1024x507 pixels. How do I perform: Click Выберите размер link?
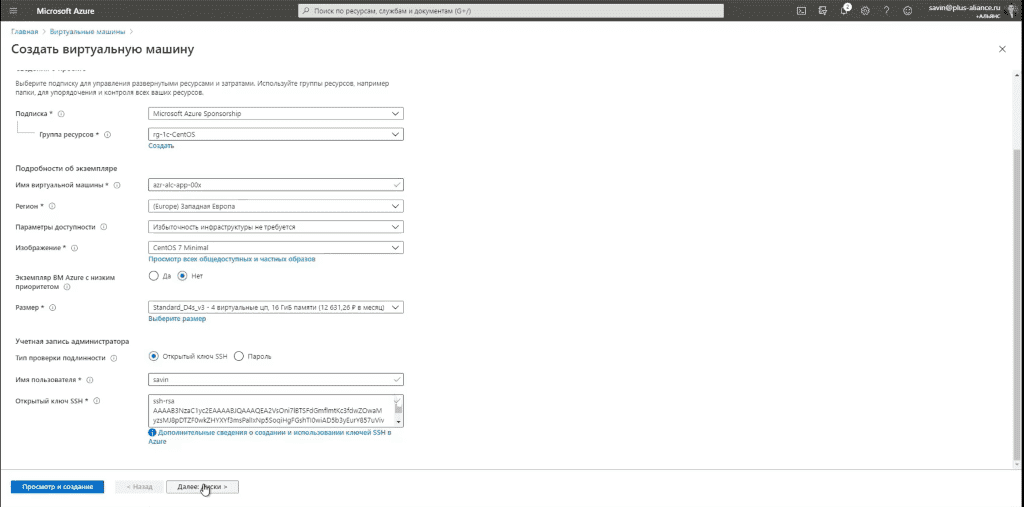177,319
